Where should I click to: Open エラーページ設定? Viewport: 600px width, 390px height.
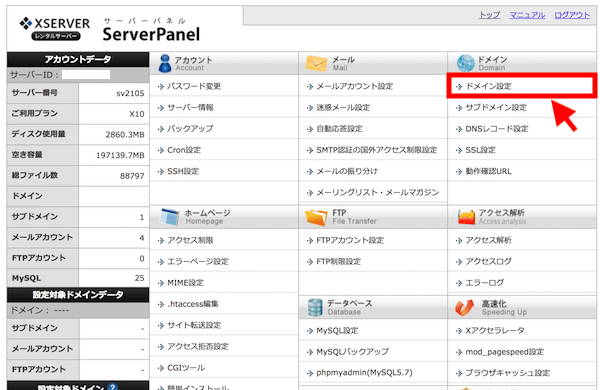point(197,261)
